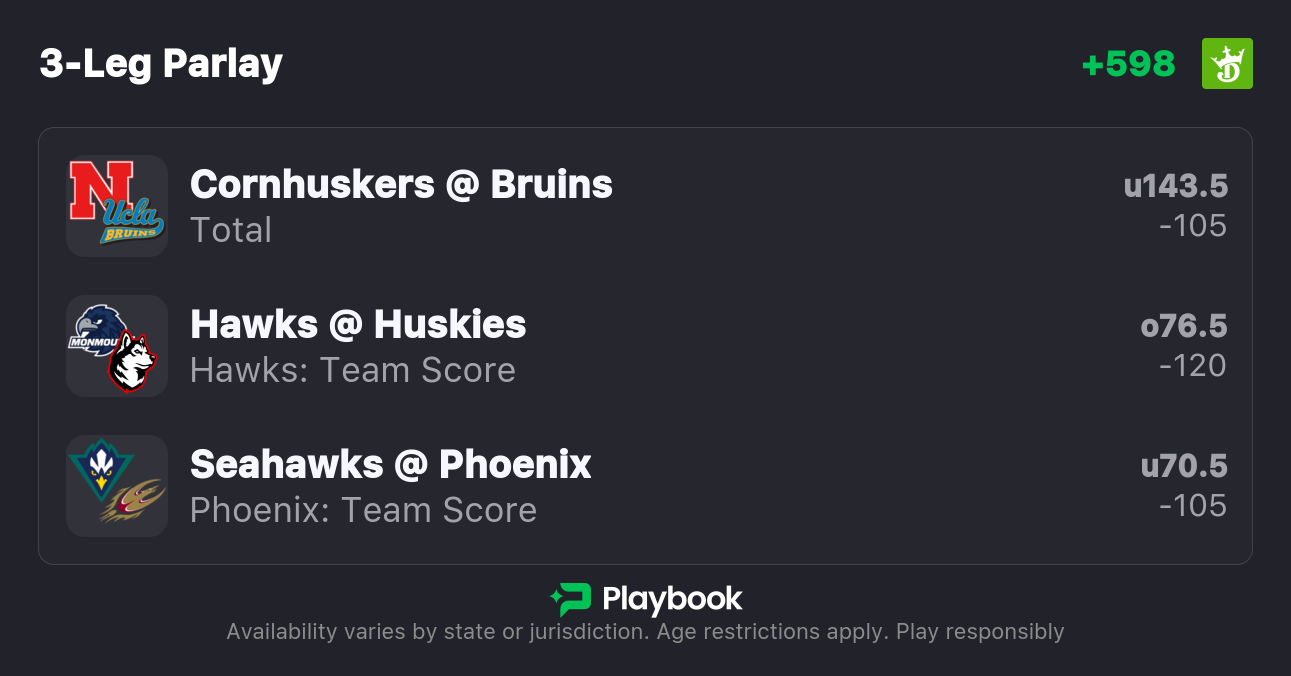
Task: Click the Nebraska and UCLA team logos
Action: click(x=116, y=206)
